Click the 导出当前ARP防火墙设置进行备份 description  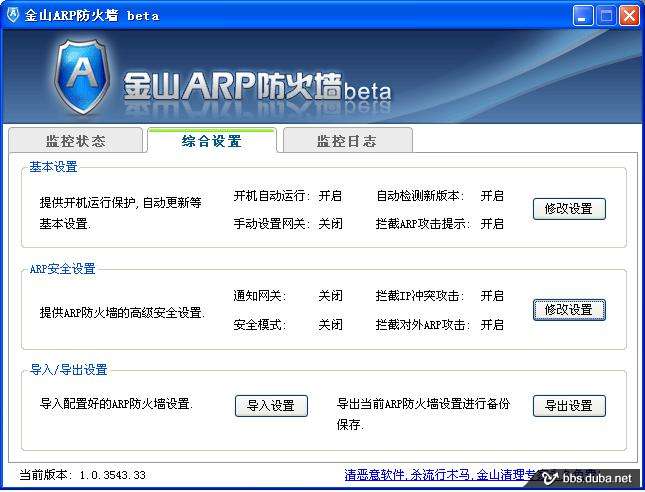pos(423,413)
